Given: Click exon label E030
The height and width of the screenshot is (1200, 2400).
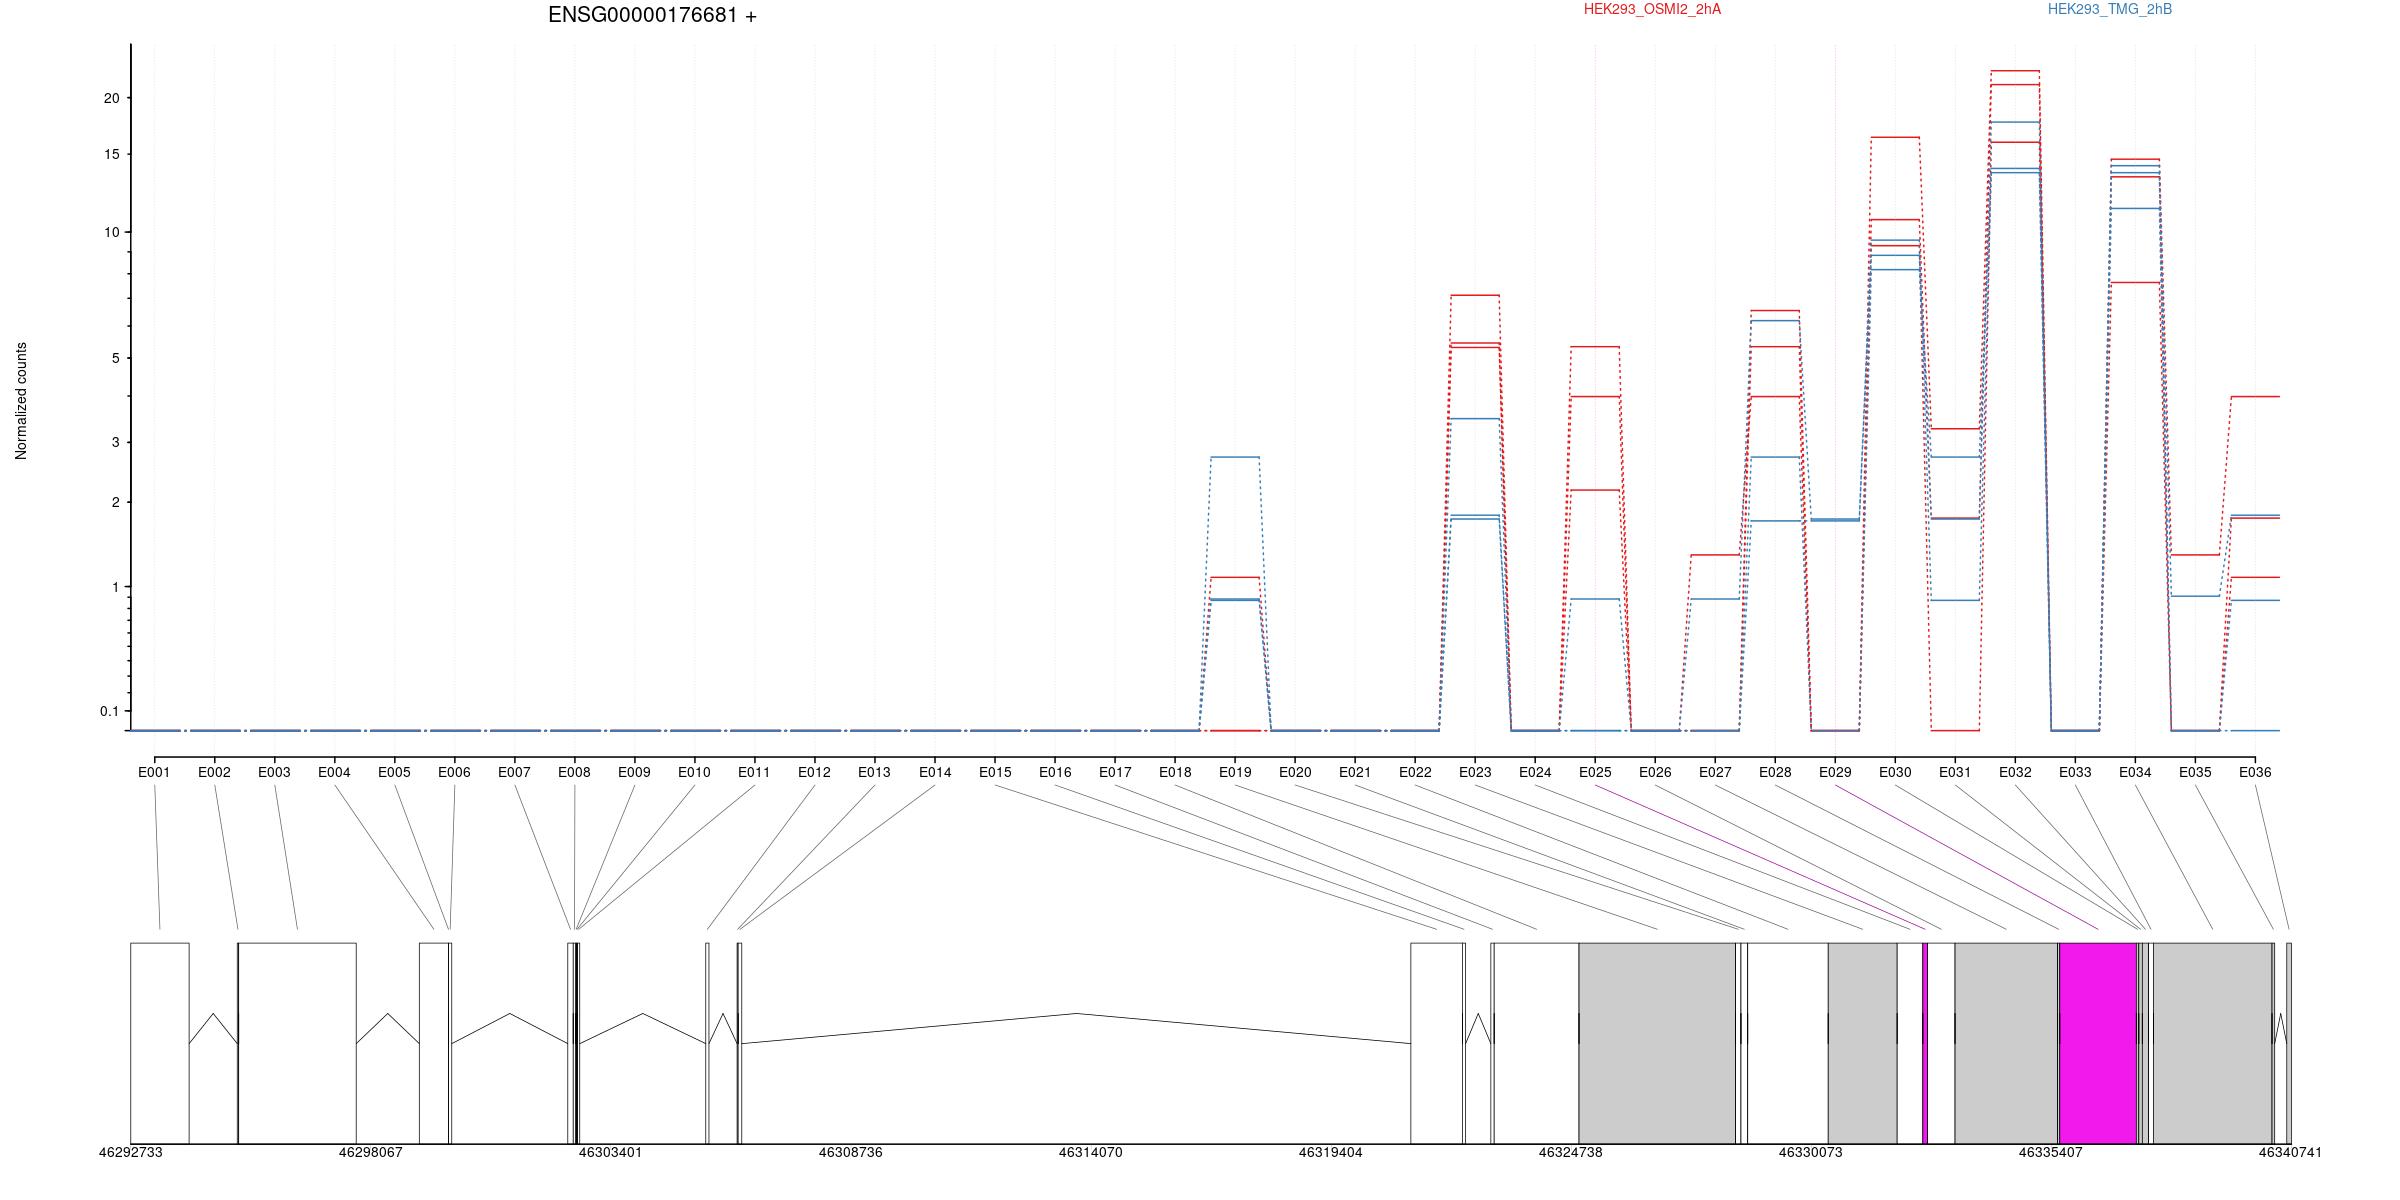Looking at the screenshot, I should coord(1895,772).
